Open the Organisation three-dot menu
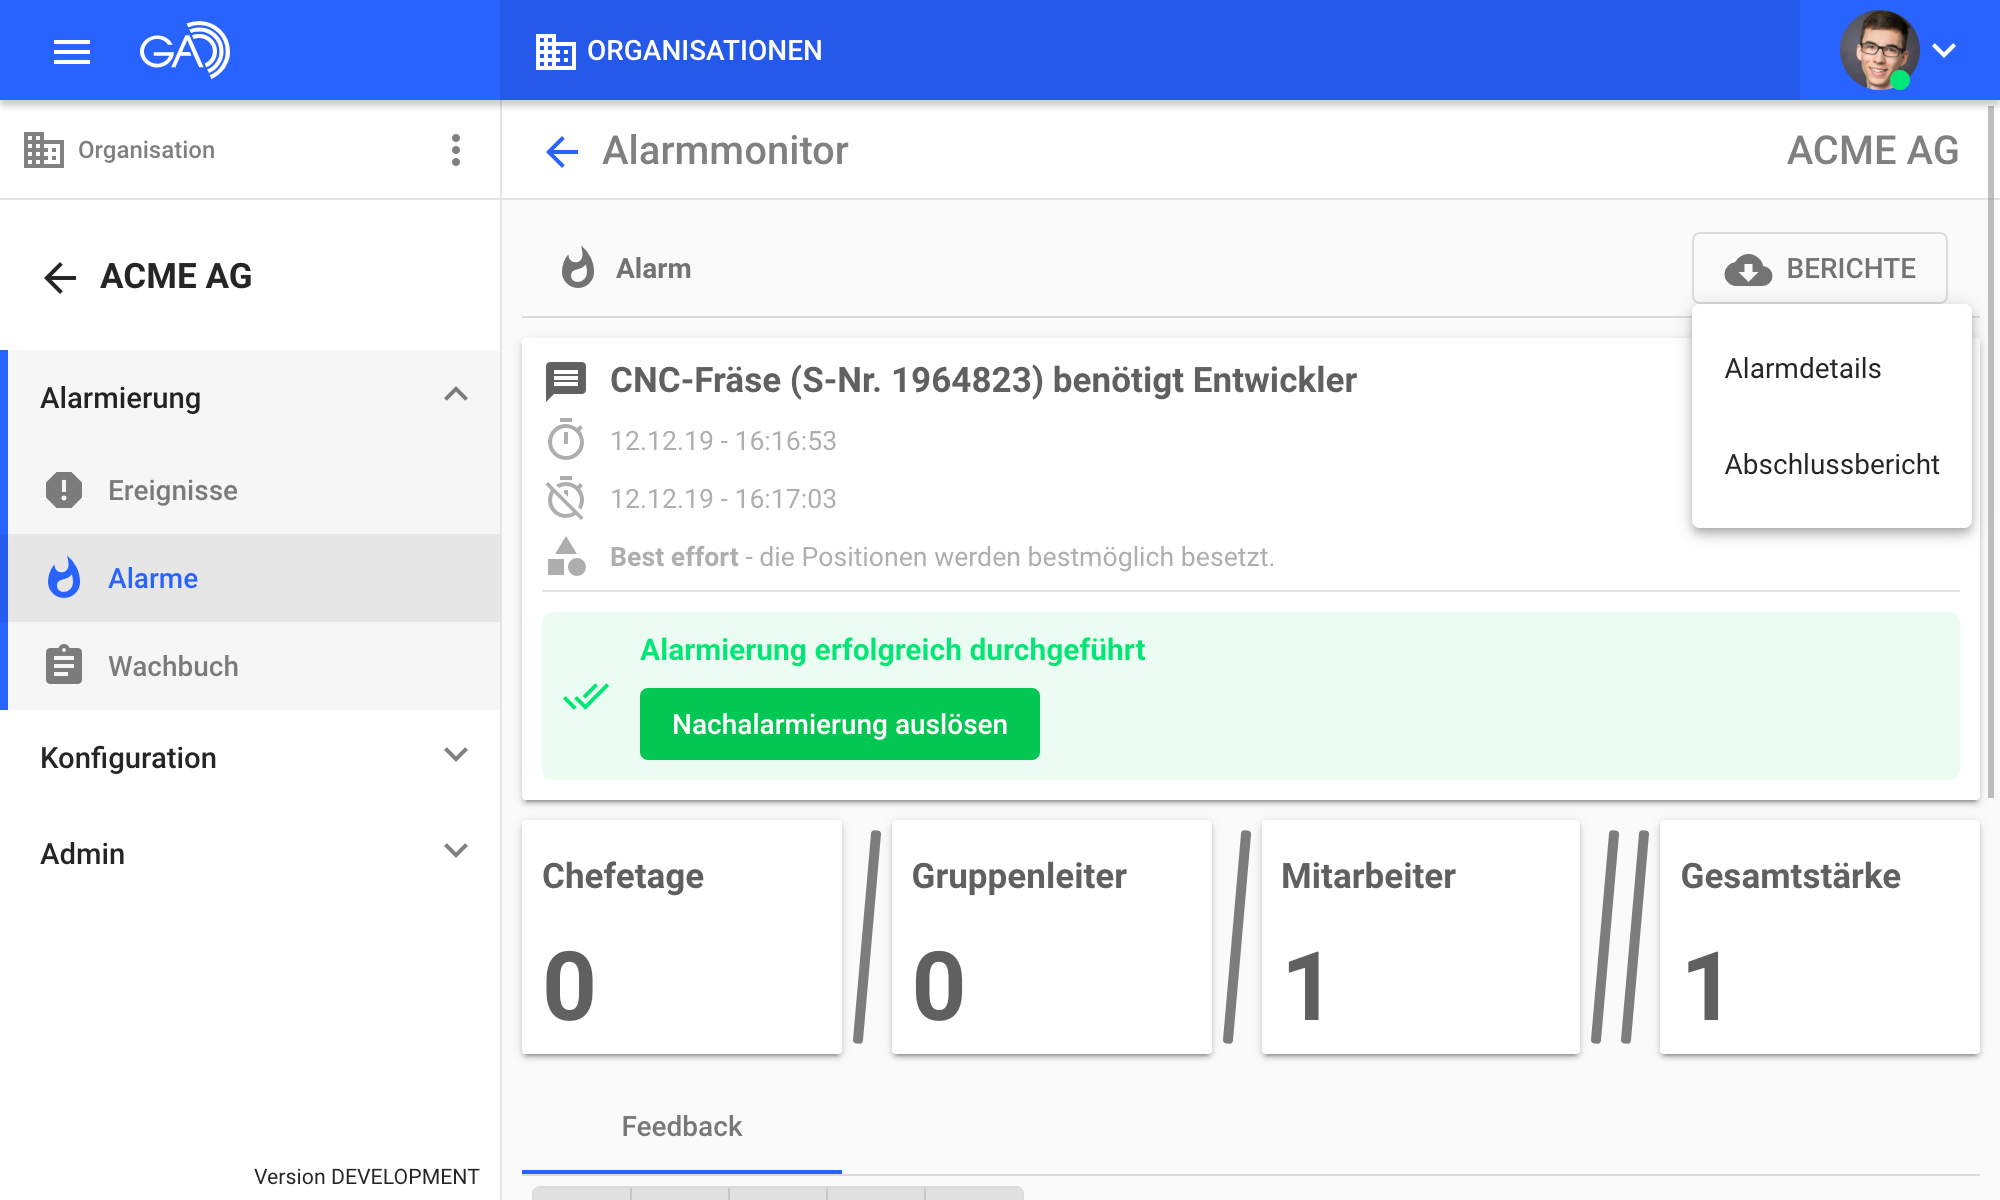Viewport: 2000px width, 1200px height. 456,150
